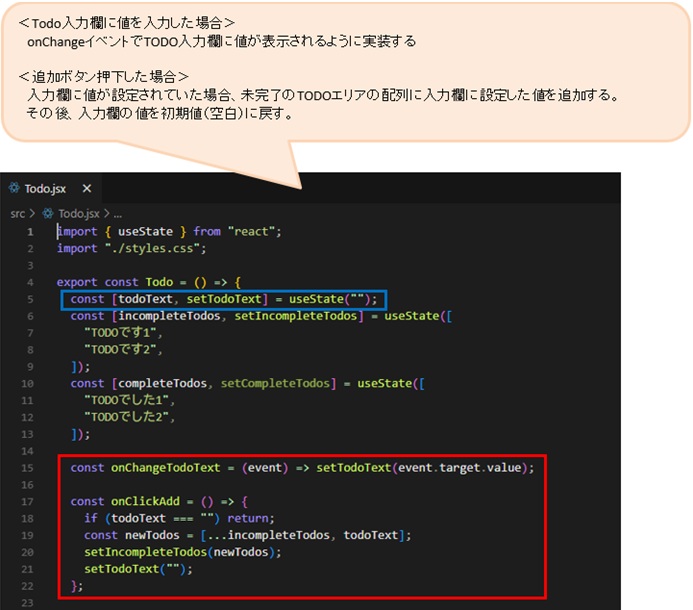Click the "react" string on line 1
This screenshot has width=693, height=610.
pos(251,232)
